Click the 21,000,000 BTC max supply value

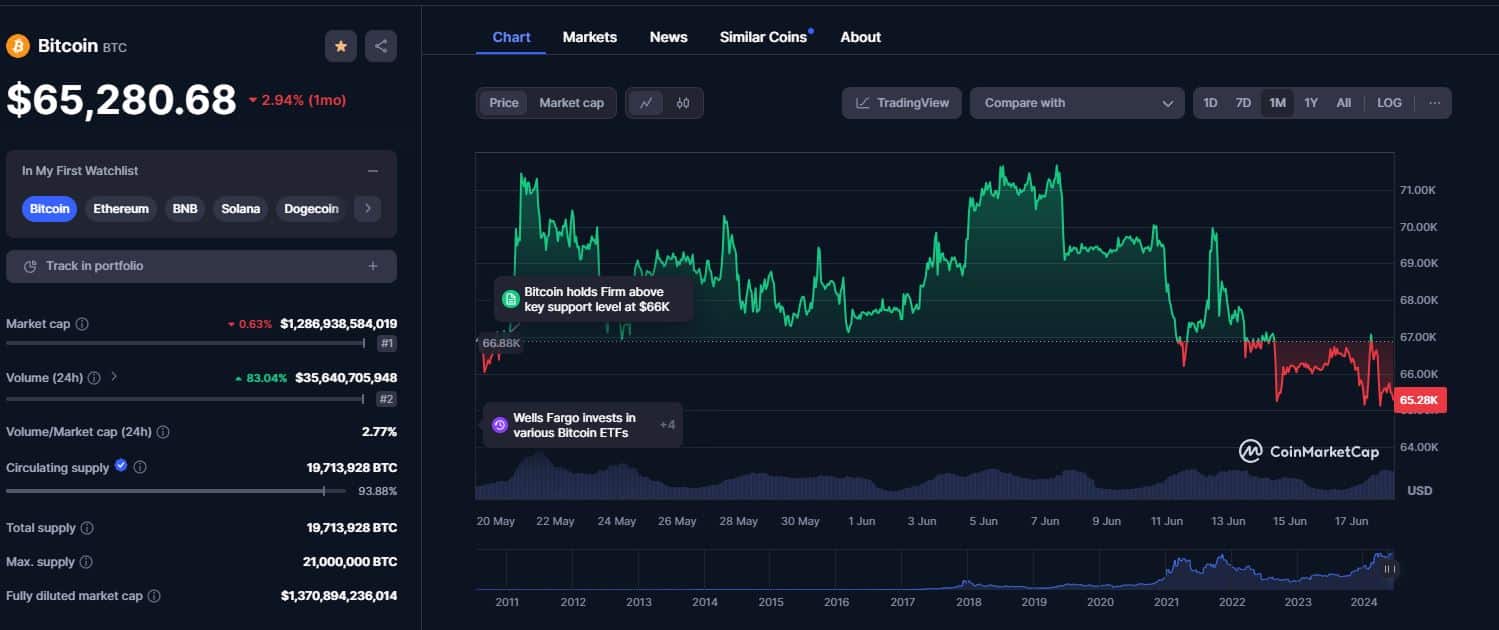(x=350, y=562)
